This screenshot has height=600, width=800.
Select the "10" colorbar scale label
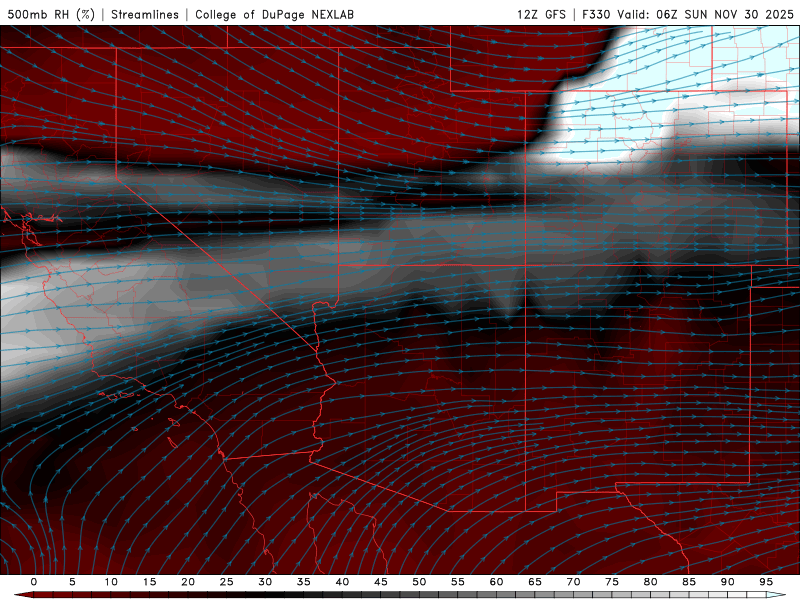[x=111, y=582]
